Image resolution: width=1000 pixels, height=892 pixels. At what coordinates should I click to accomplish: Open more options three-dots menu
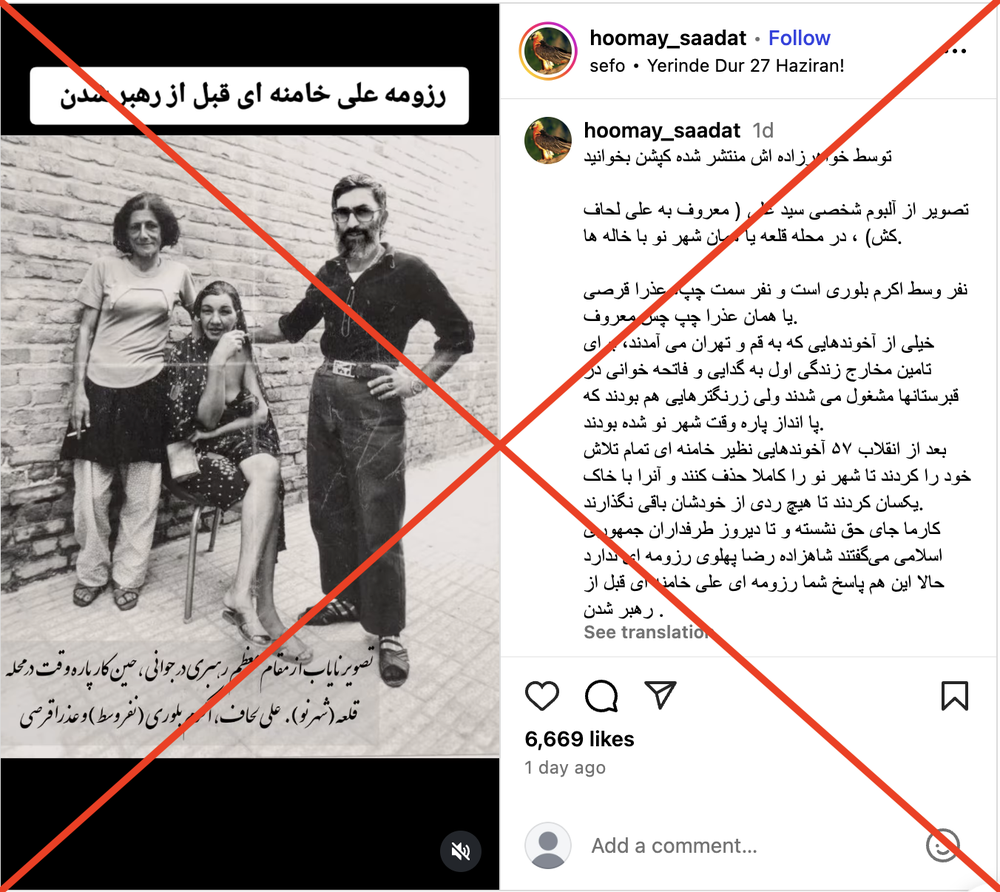(x=959, y=51)
